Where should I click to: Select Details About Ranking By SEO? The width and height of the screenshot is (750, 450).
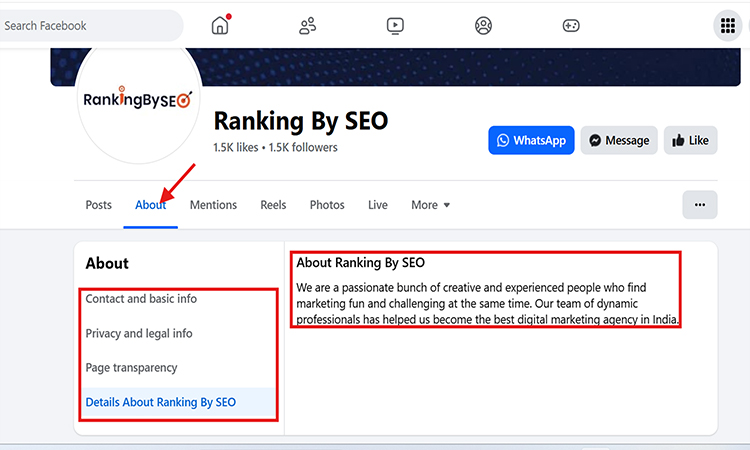pos(179,402)
